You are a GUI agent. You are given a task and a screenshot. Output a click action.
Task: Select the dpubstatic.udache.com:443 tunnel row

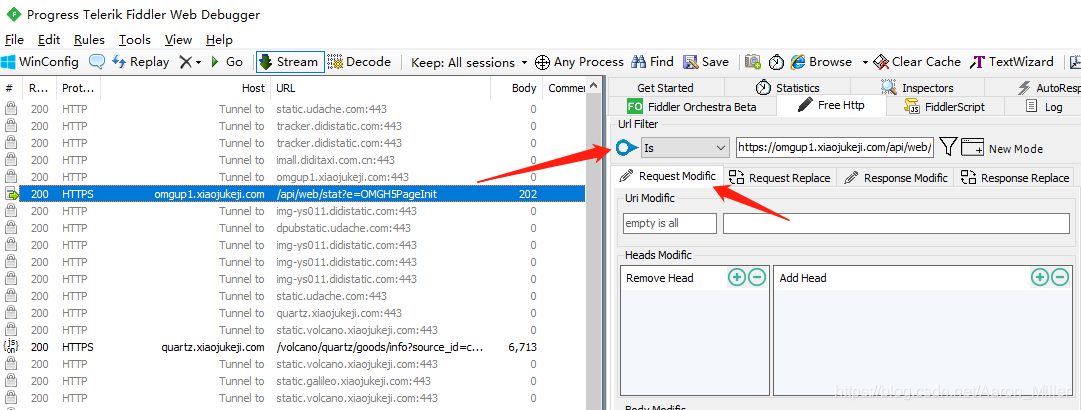293,228
